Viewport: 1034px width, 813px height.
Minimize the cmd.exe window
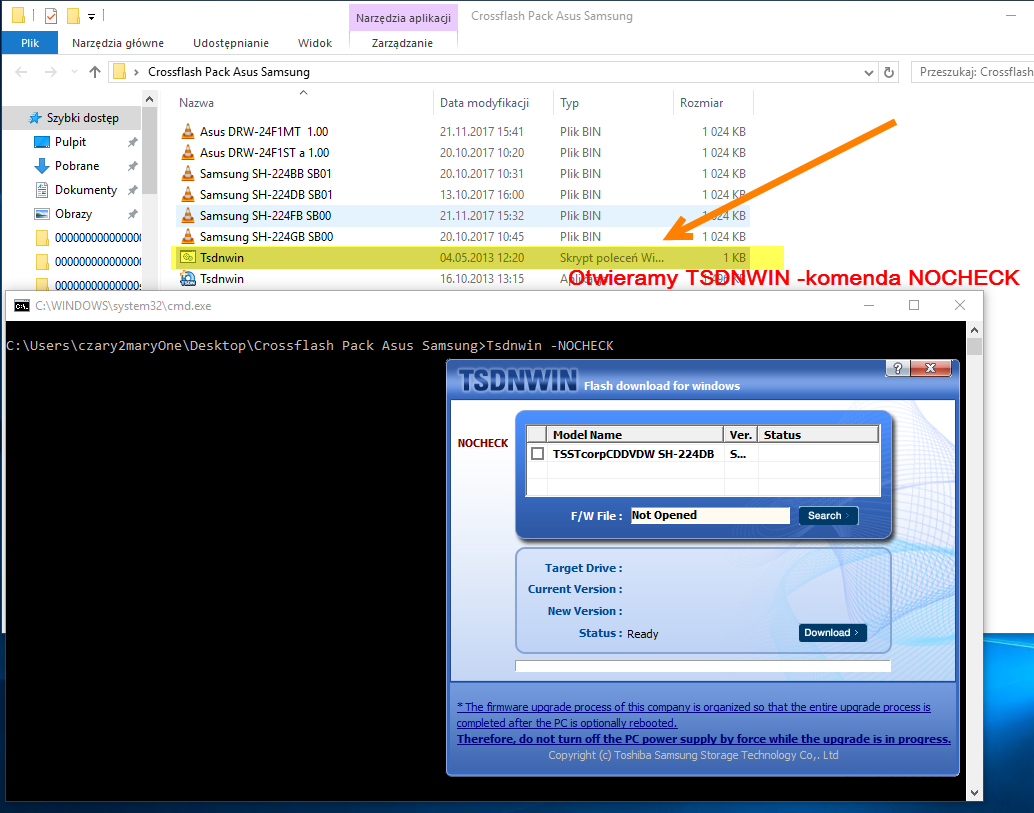pyautogui.click(x=869, y=305)
